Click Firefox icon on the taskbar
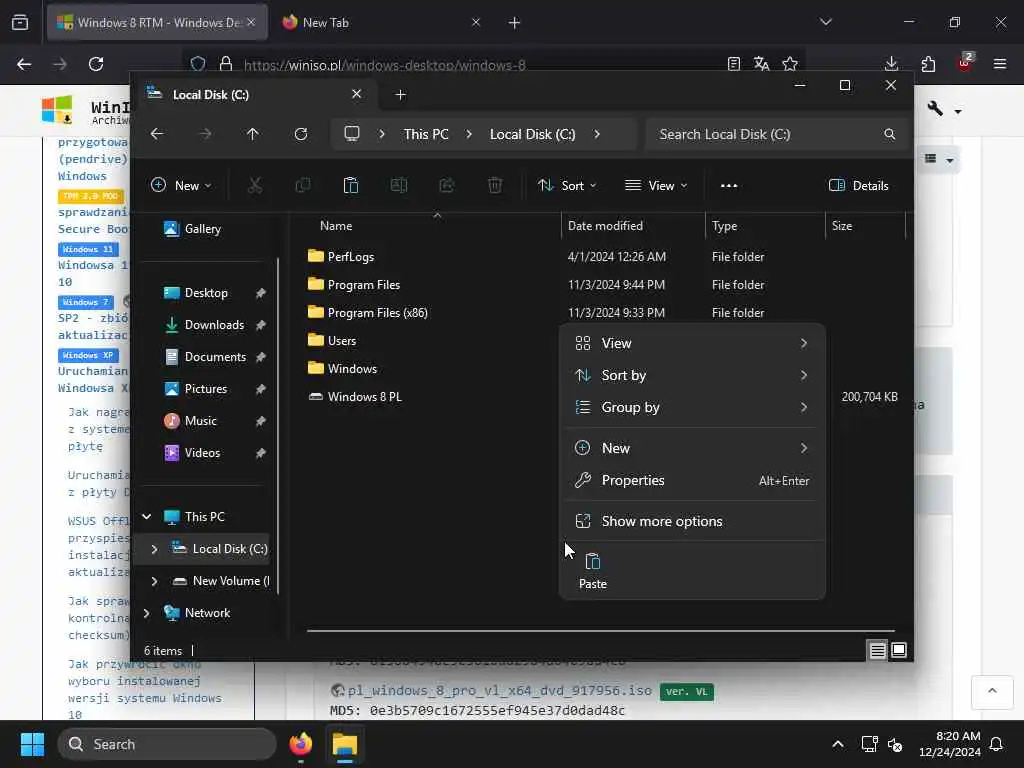1024x768 pixels. (x=300, y=744)
